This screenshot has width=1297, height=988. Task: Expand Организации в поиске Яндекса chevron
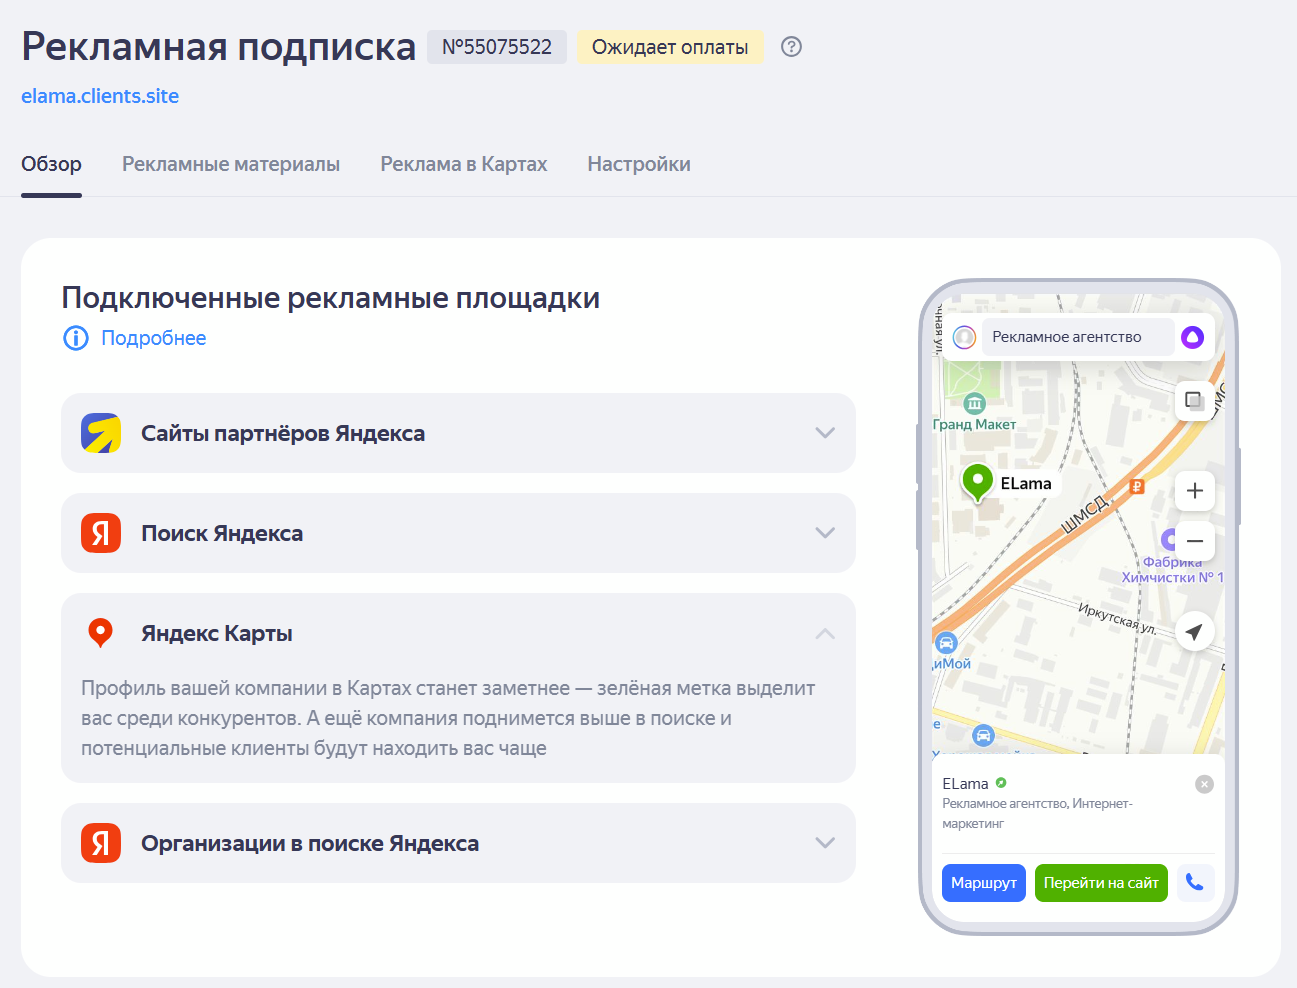point(825,843)
